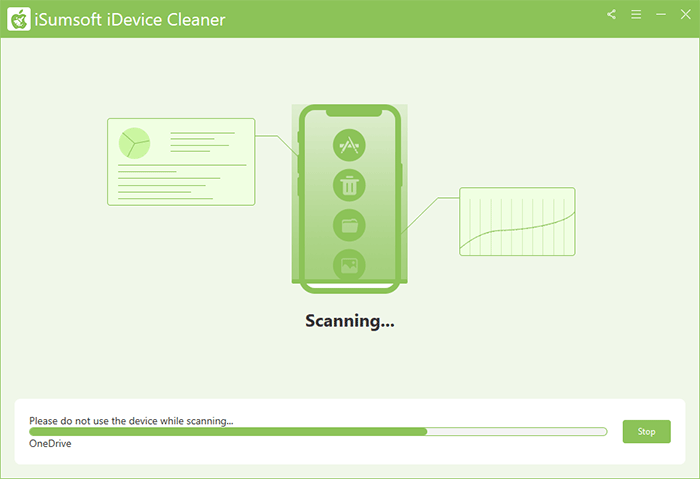Click the photo icon on phone
700x479 pixels.
tap(349, 264)
